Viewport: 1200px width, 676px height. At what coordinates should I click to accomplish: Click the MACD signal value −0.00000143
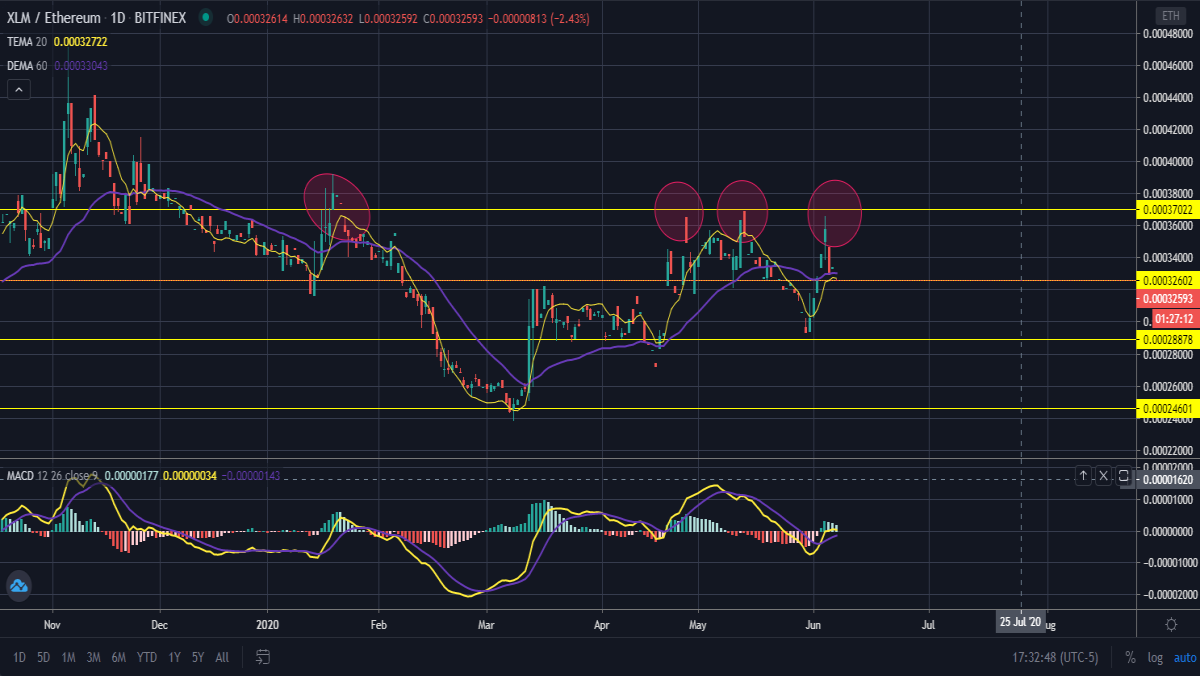tap(250, 475)
